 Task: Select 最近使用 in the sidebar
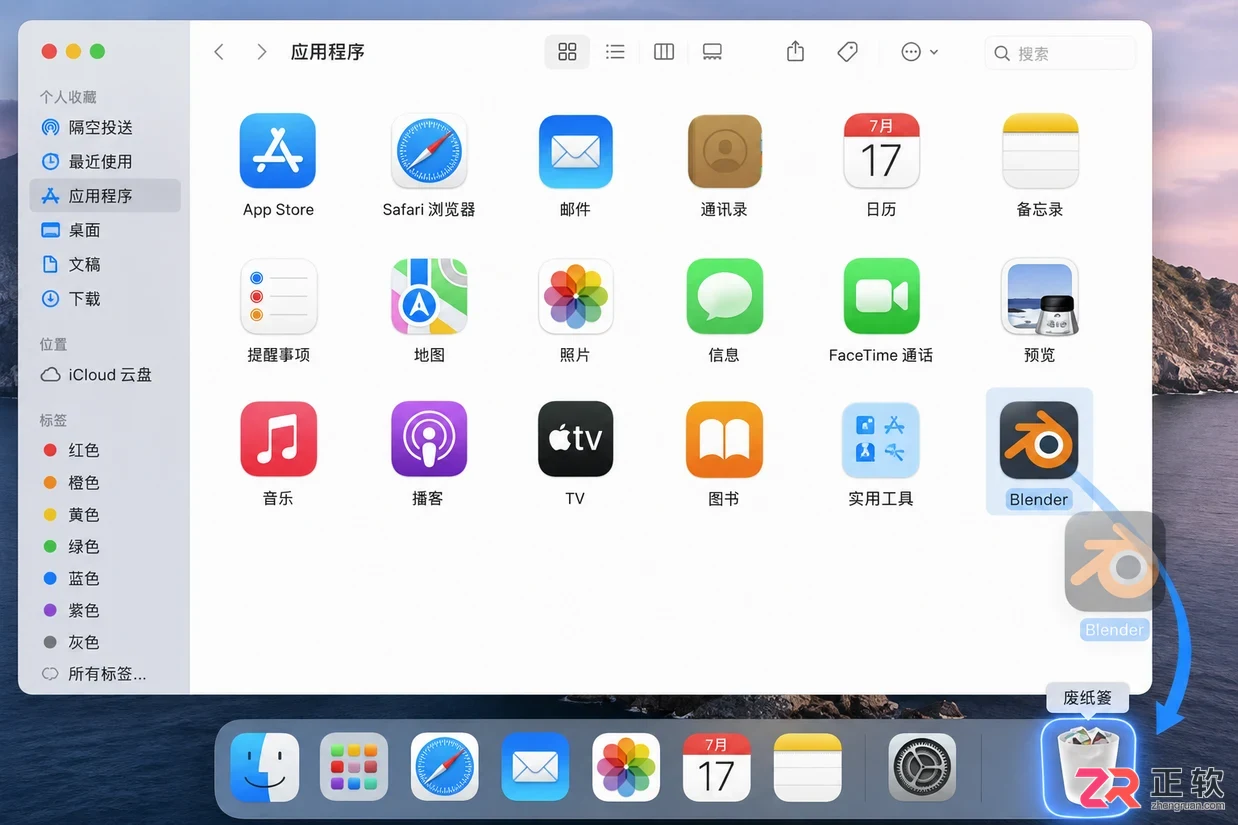[105, 162]
